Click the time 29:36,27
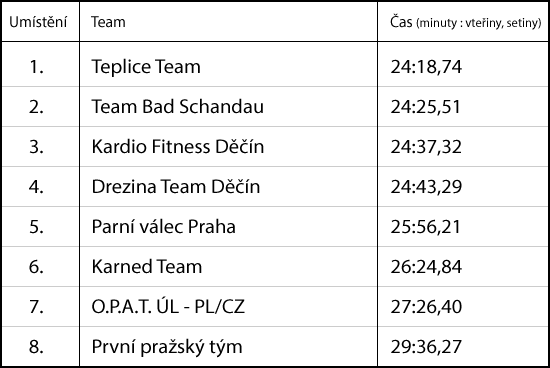The image size is (550, 368). pyautogui.click(x=426, y=347)
